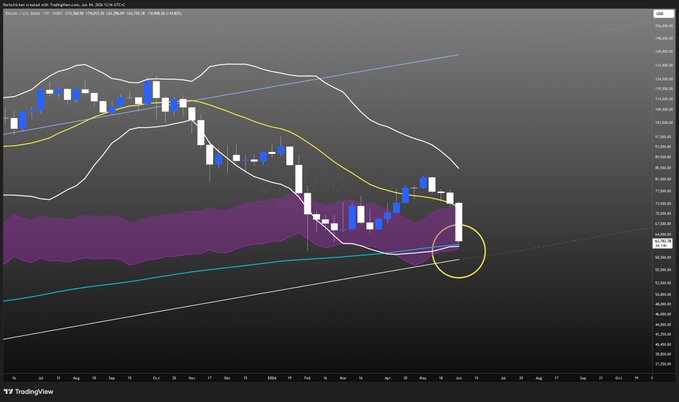Click the snapshot caption text at top
679x402 pixels.
[64, 5]
